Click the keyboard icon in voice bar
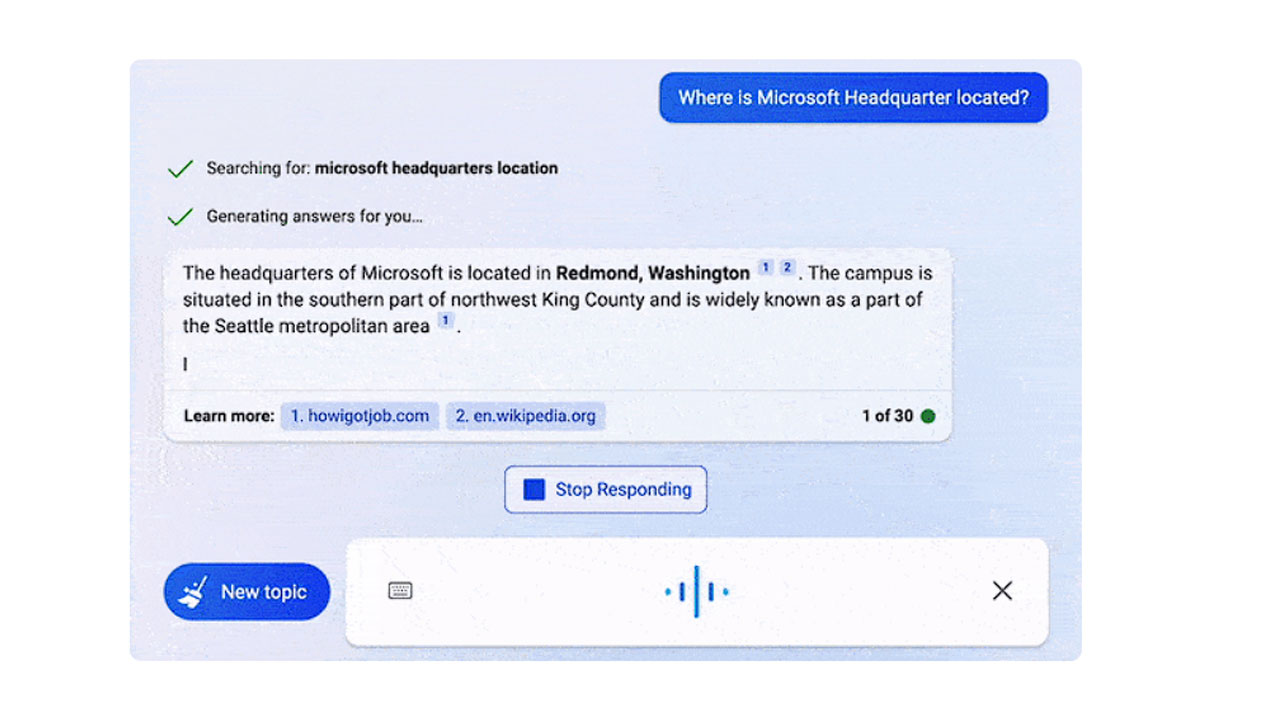This screenshot has height=720, width=1280. click(400, 591)
